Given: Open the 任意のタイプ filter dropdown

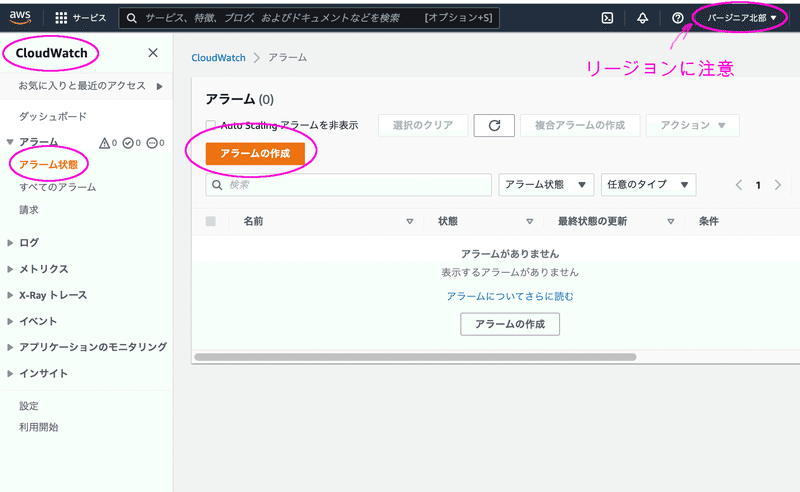Looking at the screenshot, I should point(648,185).
